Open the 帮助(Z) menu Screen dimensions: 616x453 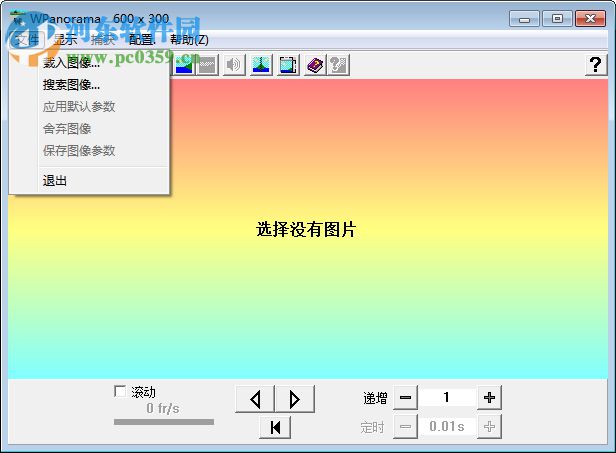point(189,39)
